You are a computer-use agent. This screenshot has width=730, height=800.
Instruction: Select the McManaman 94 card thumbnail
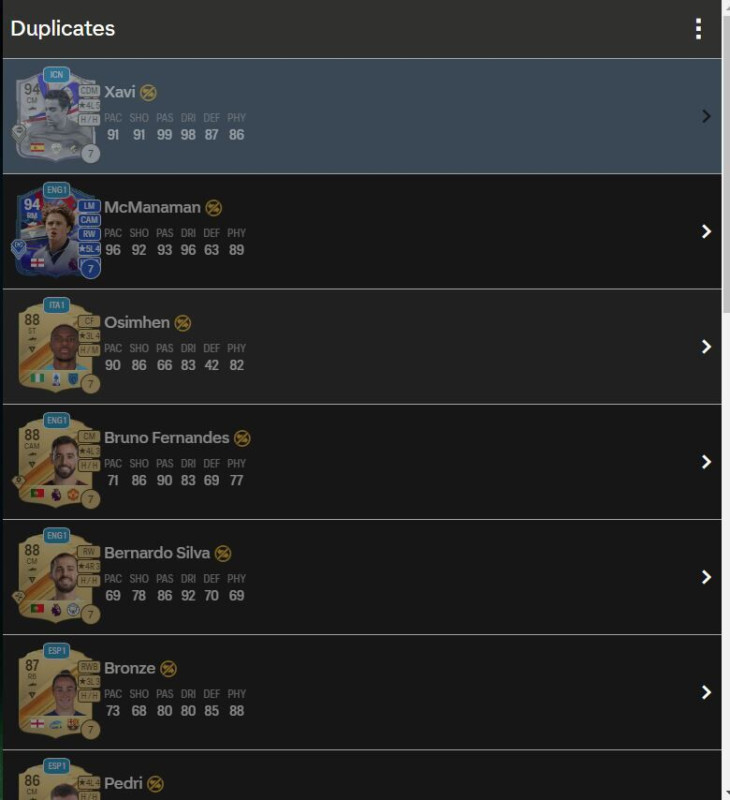point(57,230)
